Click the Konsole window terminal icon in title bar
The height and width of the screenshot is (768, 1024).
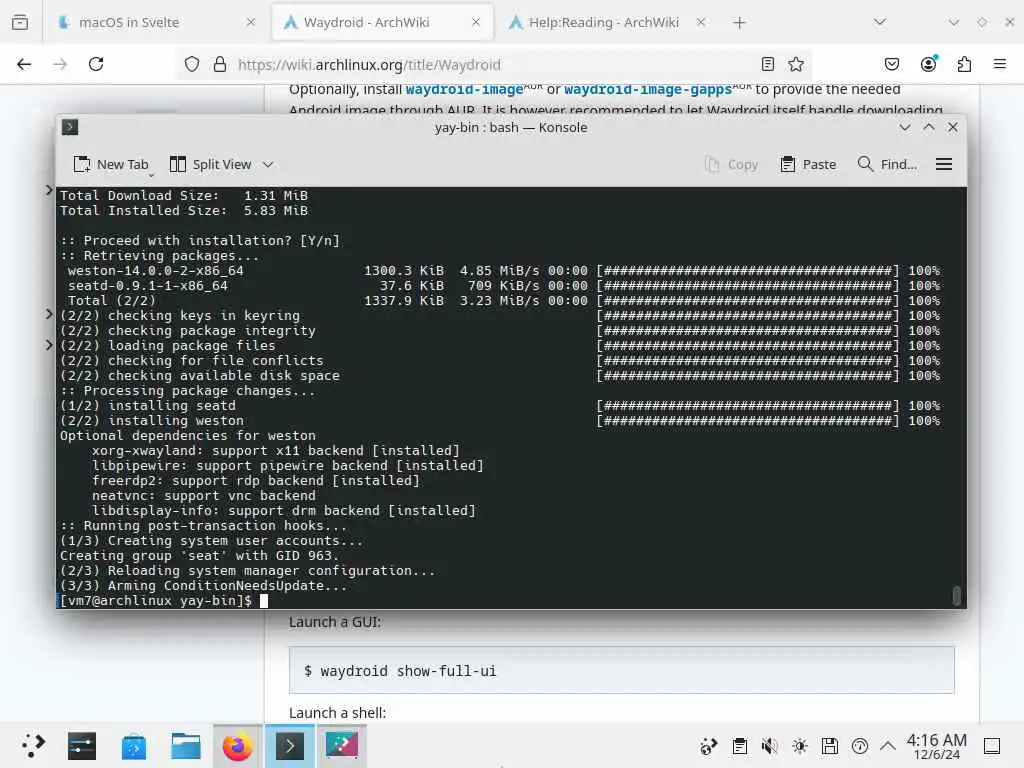70,127
